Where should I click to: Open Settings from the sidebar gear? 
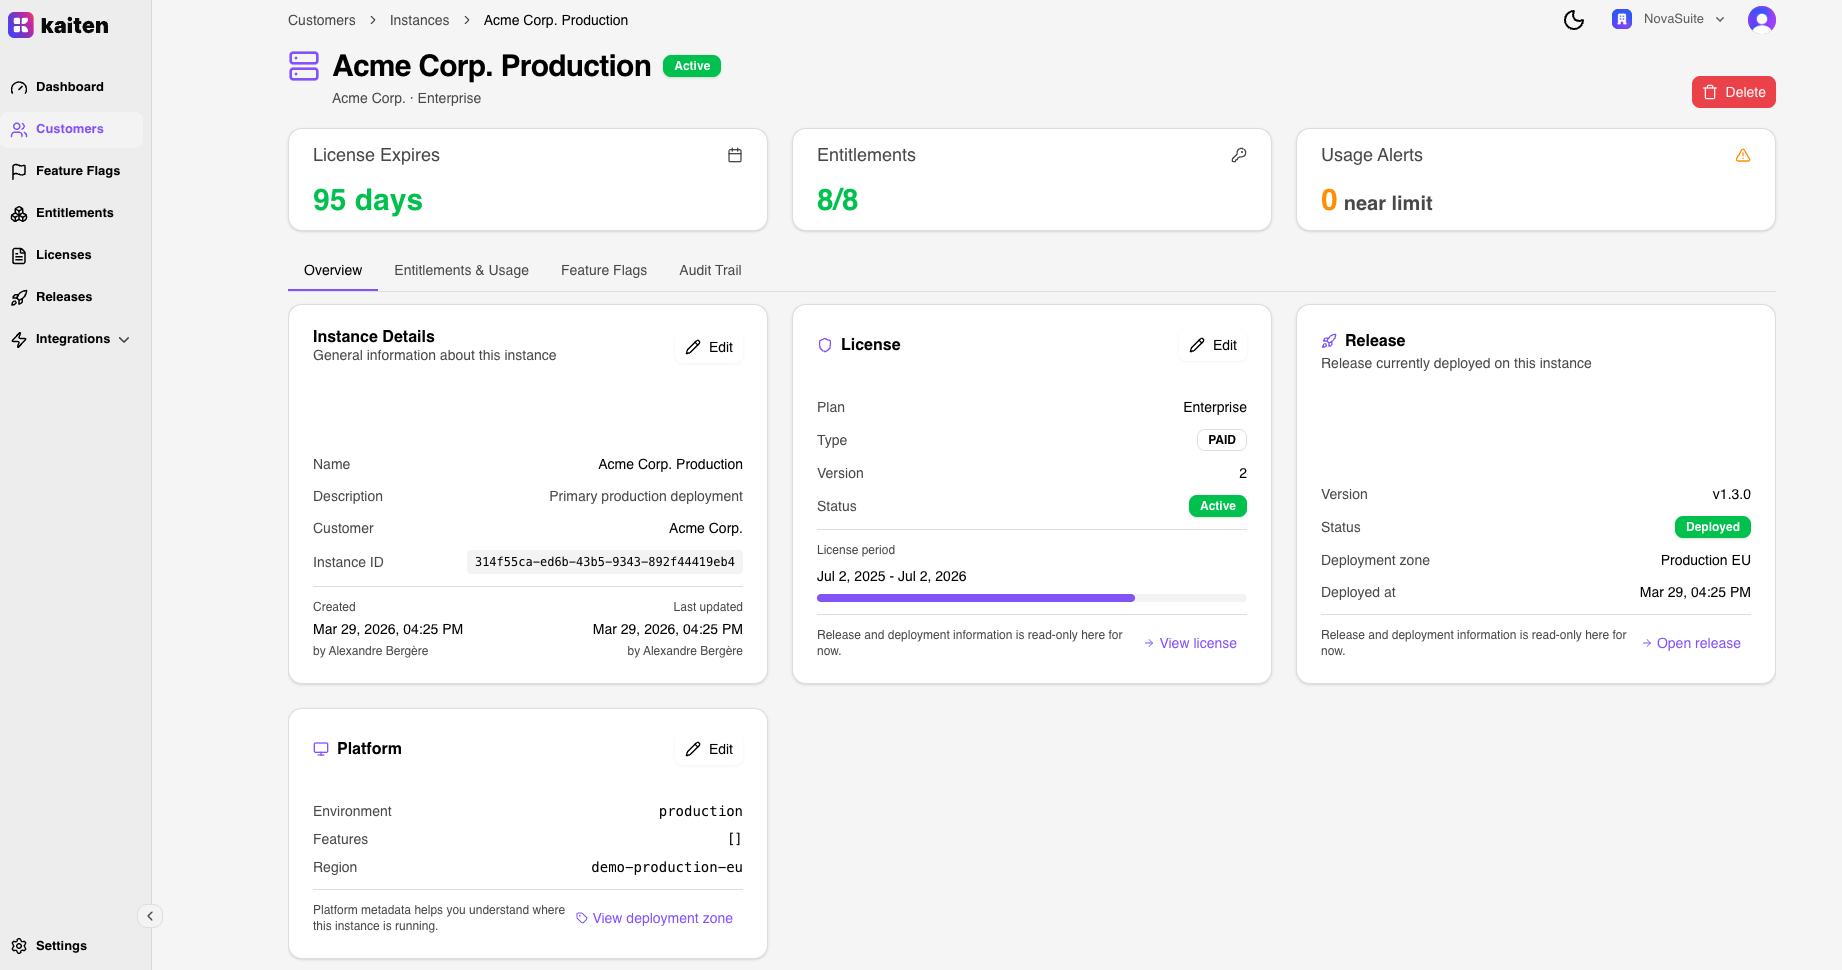pyautogui.click(x=19, y=946)
